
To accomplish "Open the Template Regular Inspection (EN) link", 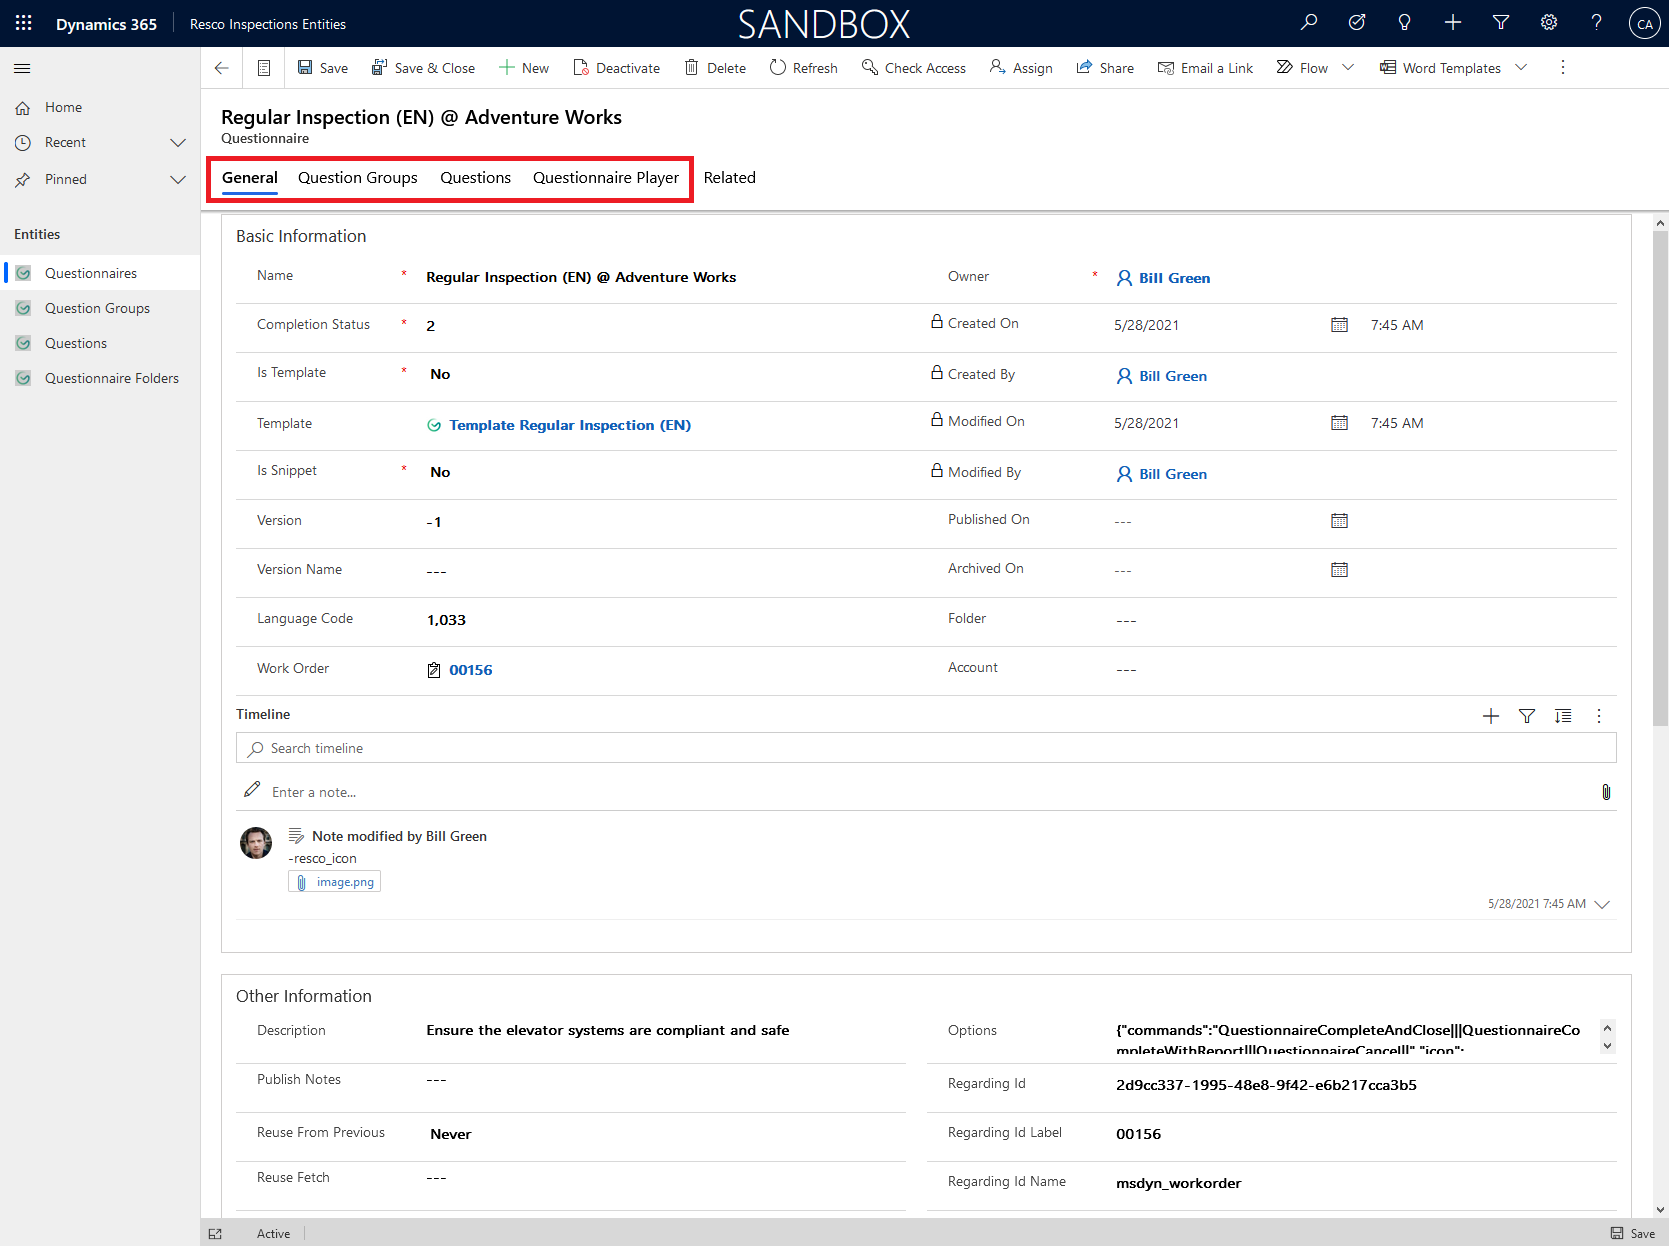I will [569, 425].
